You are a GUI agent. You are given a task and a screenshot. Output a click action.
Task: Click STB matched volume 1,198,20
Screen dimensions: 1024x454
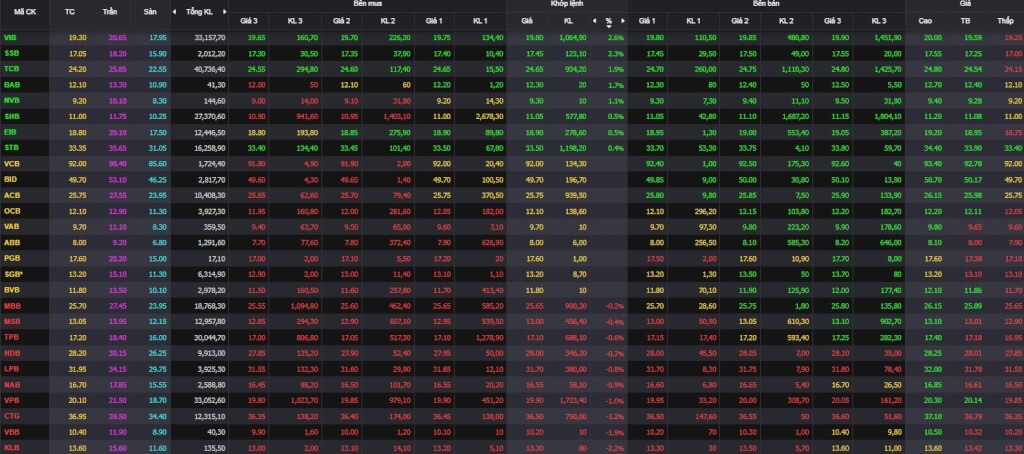(573, 148)
